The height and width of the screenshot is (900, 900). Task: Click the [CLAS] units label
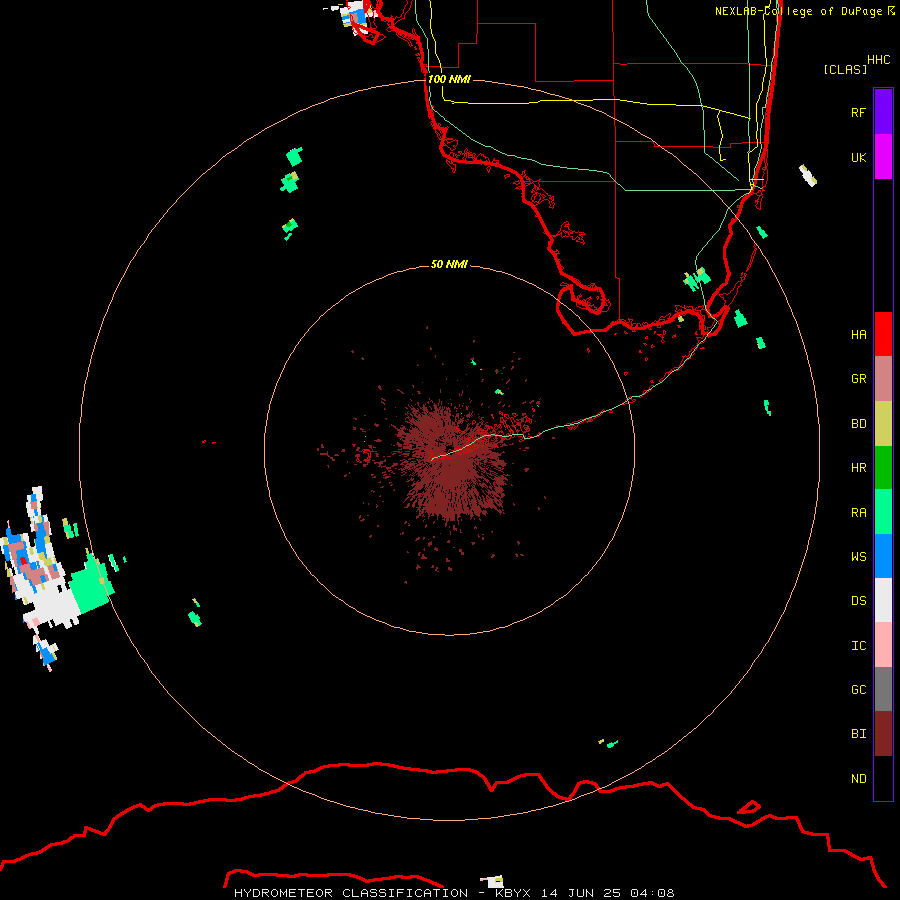click(x=845, y=69)
